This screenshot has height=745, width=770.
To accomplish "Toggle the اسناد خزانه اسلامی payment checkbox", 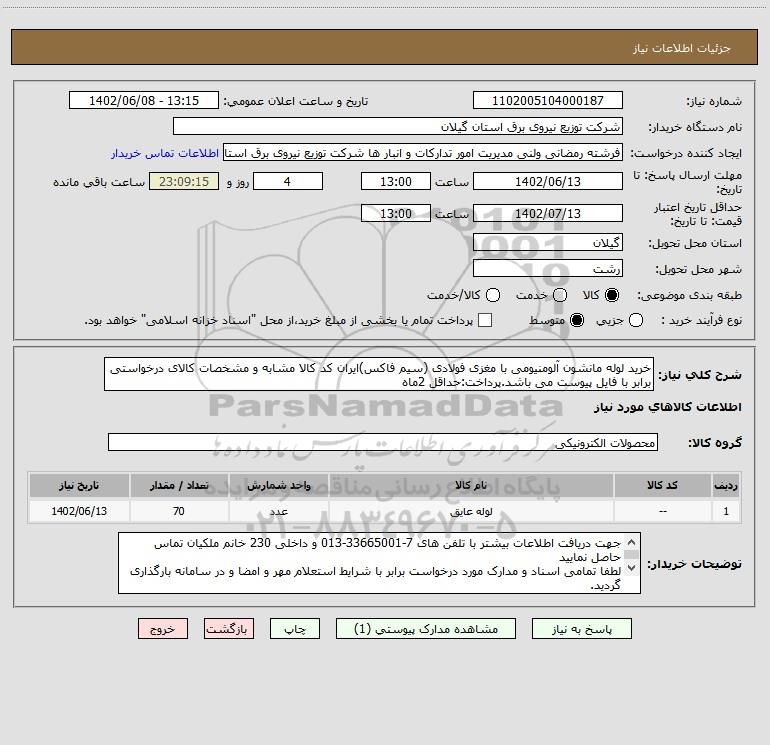I will [485, 320].
